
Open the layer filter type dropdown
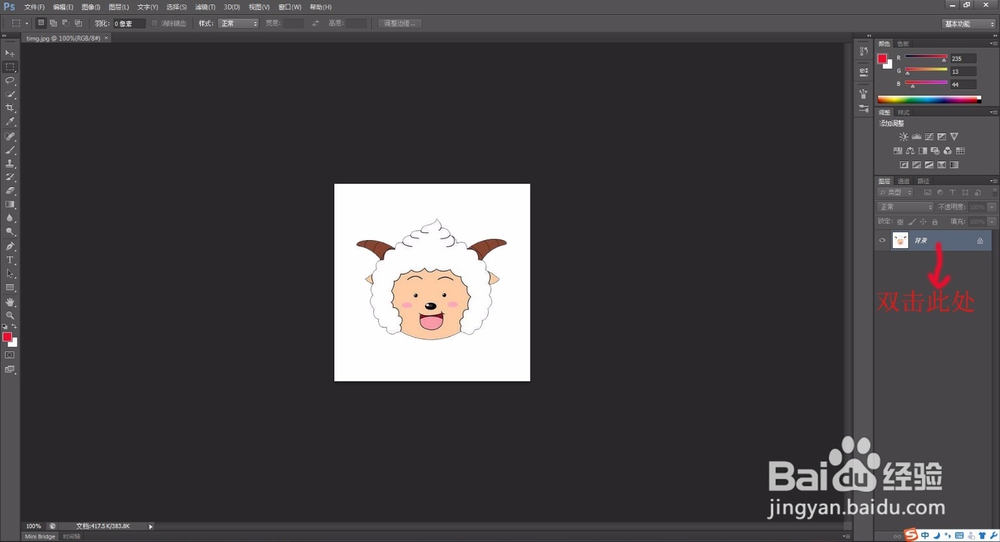(x=895, y=192)
